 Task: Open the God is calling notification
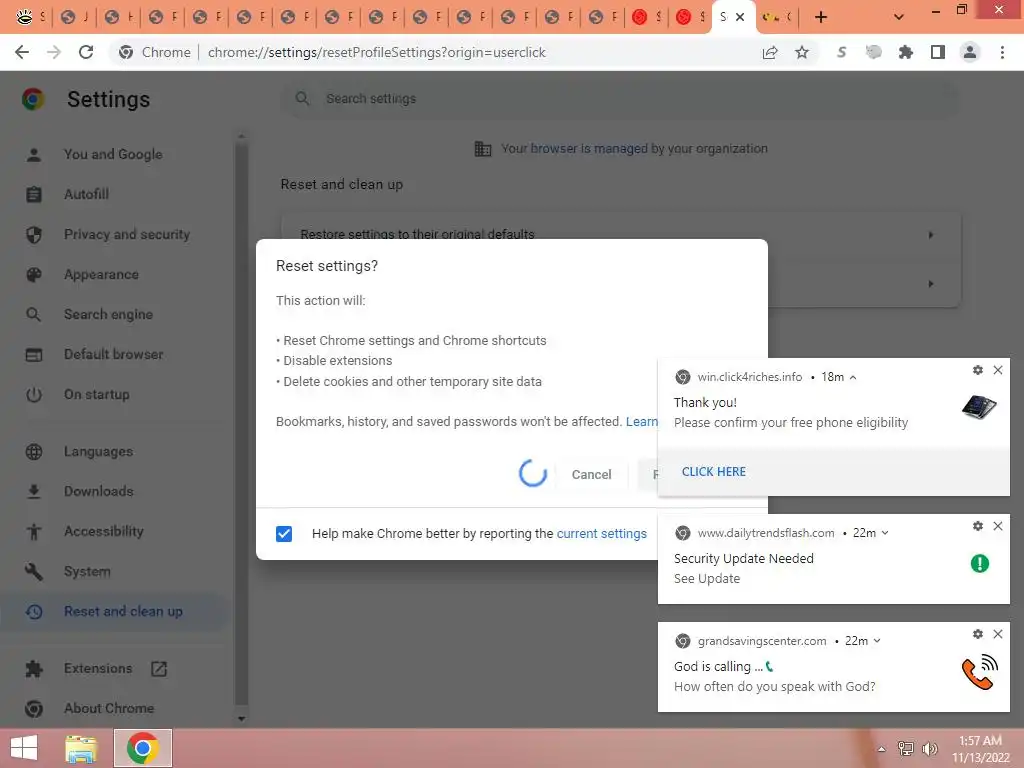click(x=833, y=667)
